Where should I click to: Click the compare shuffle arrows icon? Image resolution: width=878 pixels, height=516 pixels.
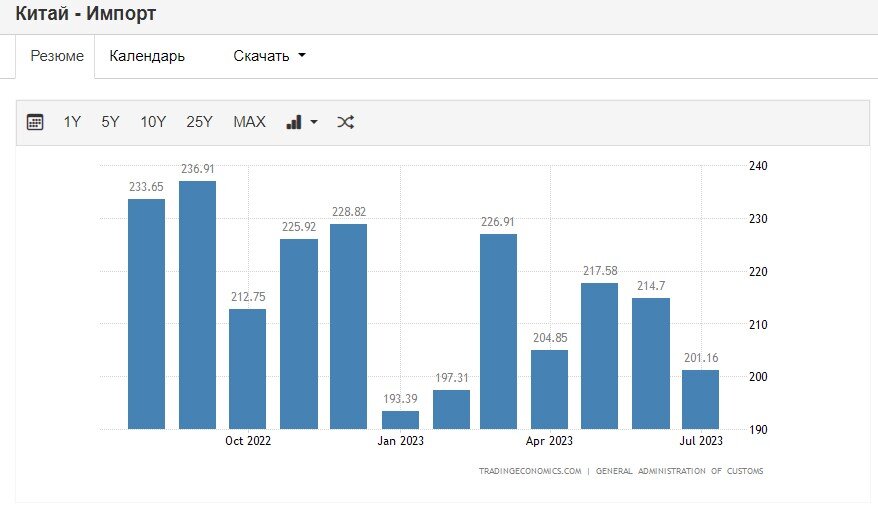click(345, 122)
